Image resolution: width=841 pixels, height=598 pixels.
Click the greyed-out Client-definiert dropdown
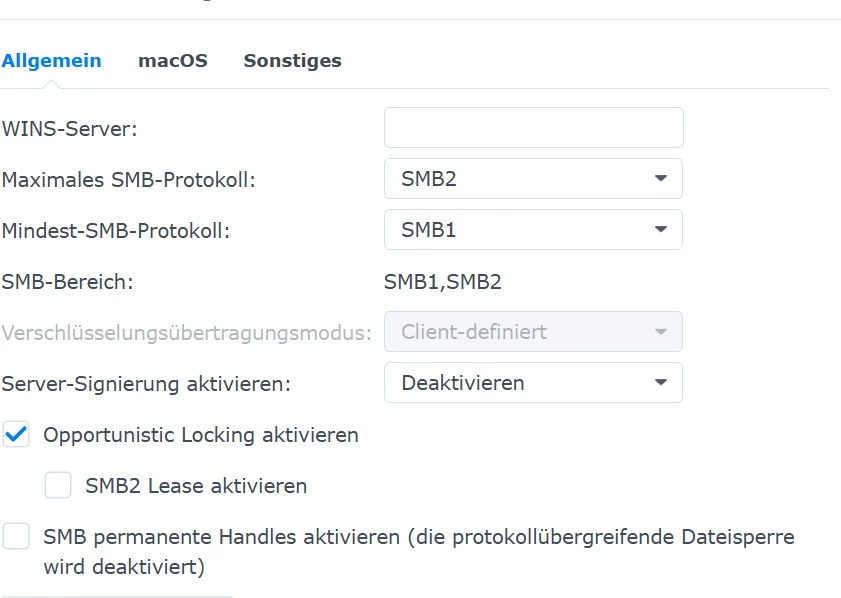pos(533,331)
